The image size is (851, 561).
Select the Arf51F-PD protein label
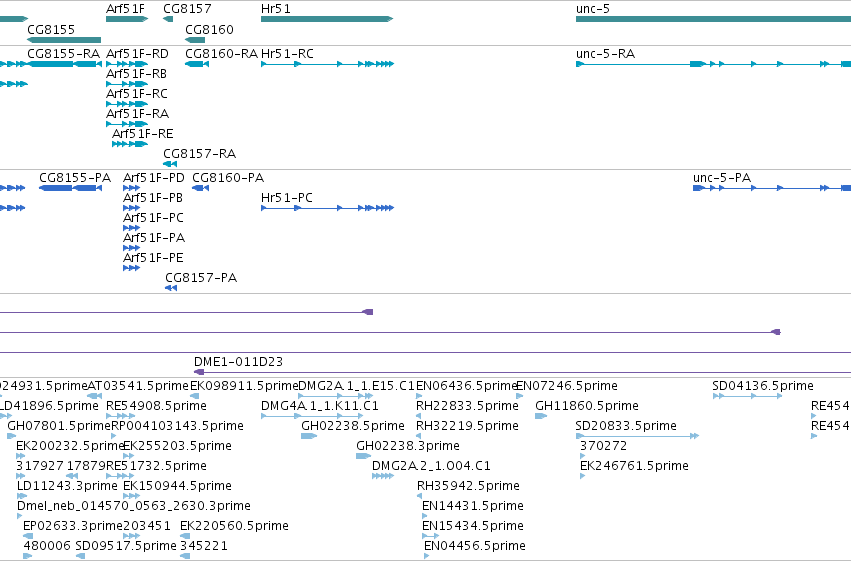(x=154, y=178)
